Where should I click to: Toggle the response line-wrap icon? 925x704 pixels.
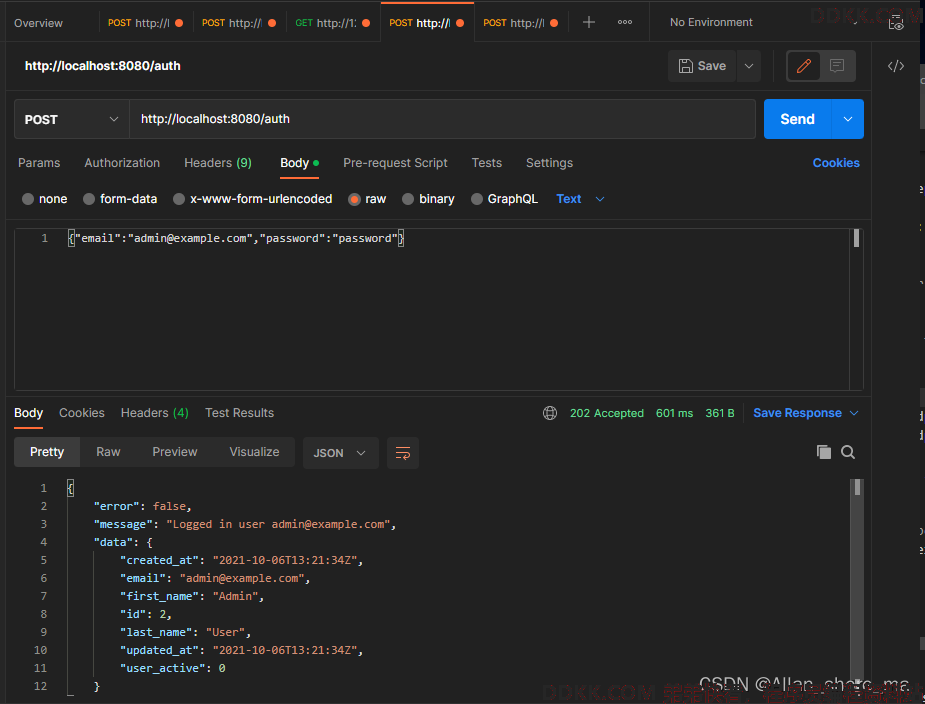tap(403, 453)
